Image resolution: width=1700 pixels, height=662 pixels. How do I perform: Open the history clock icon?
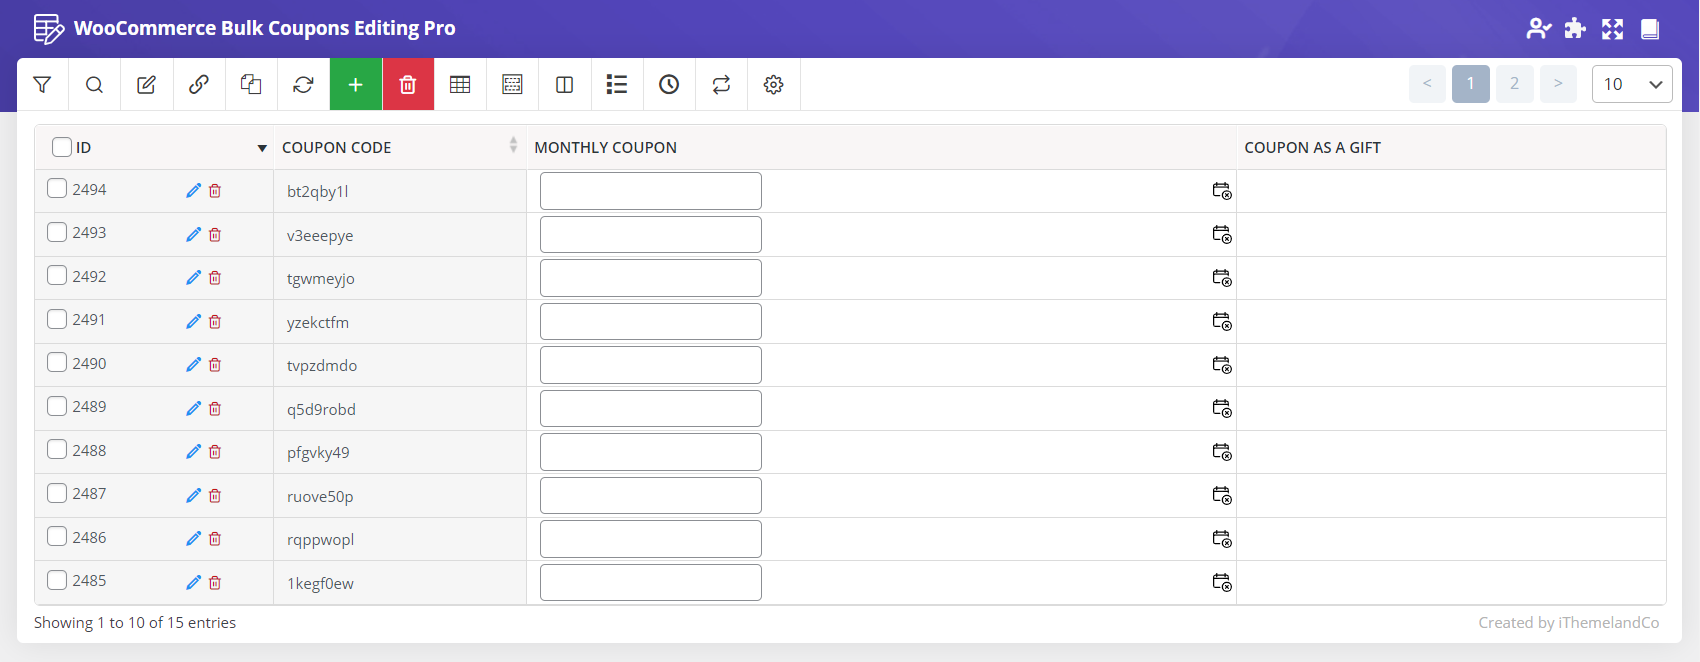669,85
